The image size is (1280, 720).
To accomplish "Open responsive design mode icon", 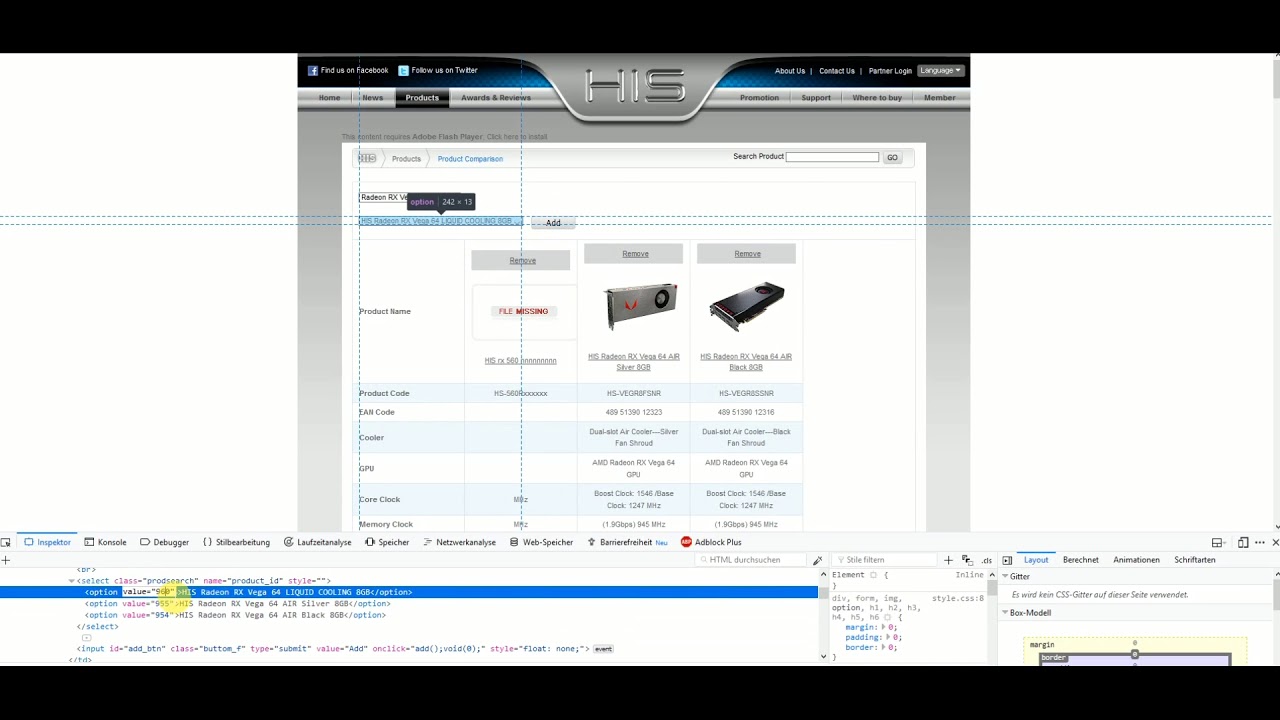I will (1242, 542).
